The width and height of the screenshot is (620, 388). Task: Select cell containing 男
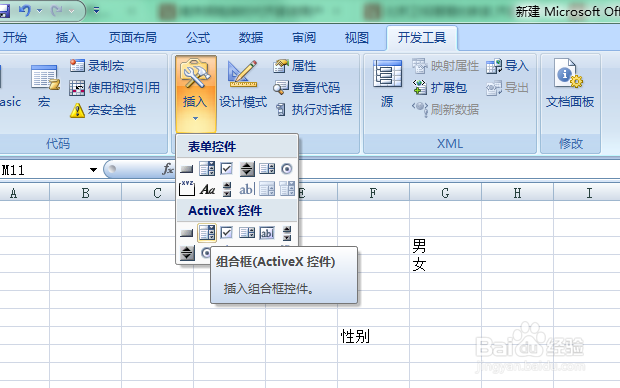click(445, 246)
